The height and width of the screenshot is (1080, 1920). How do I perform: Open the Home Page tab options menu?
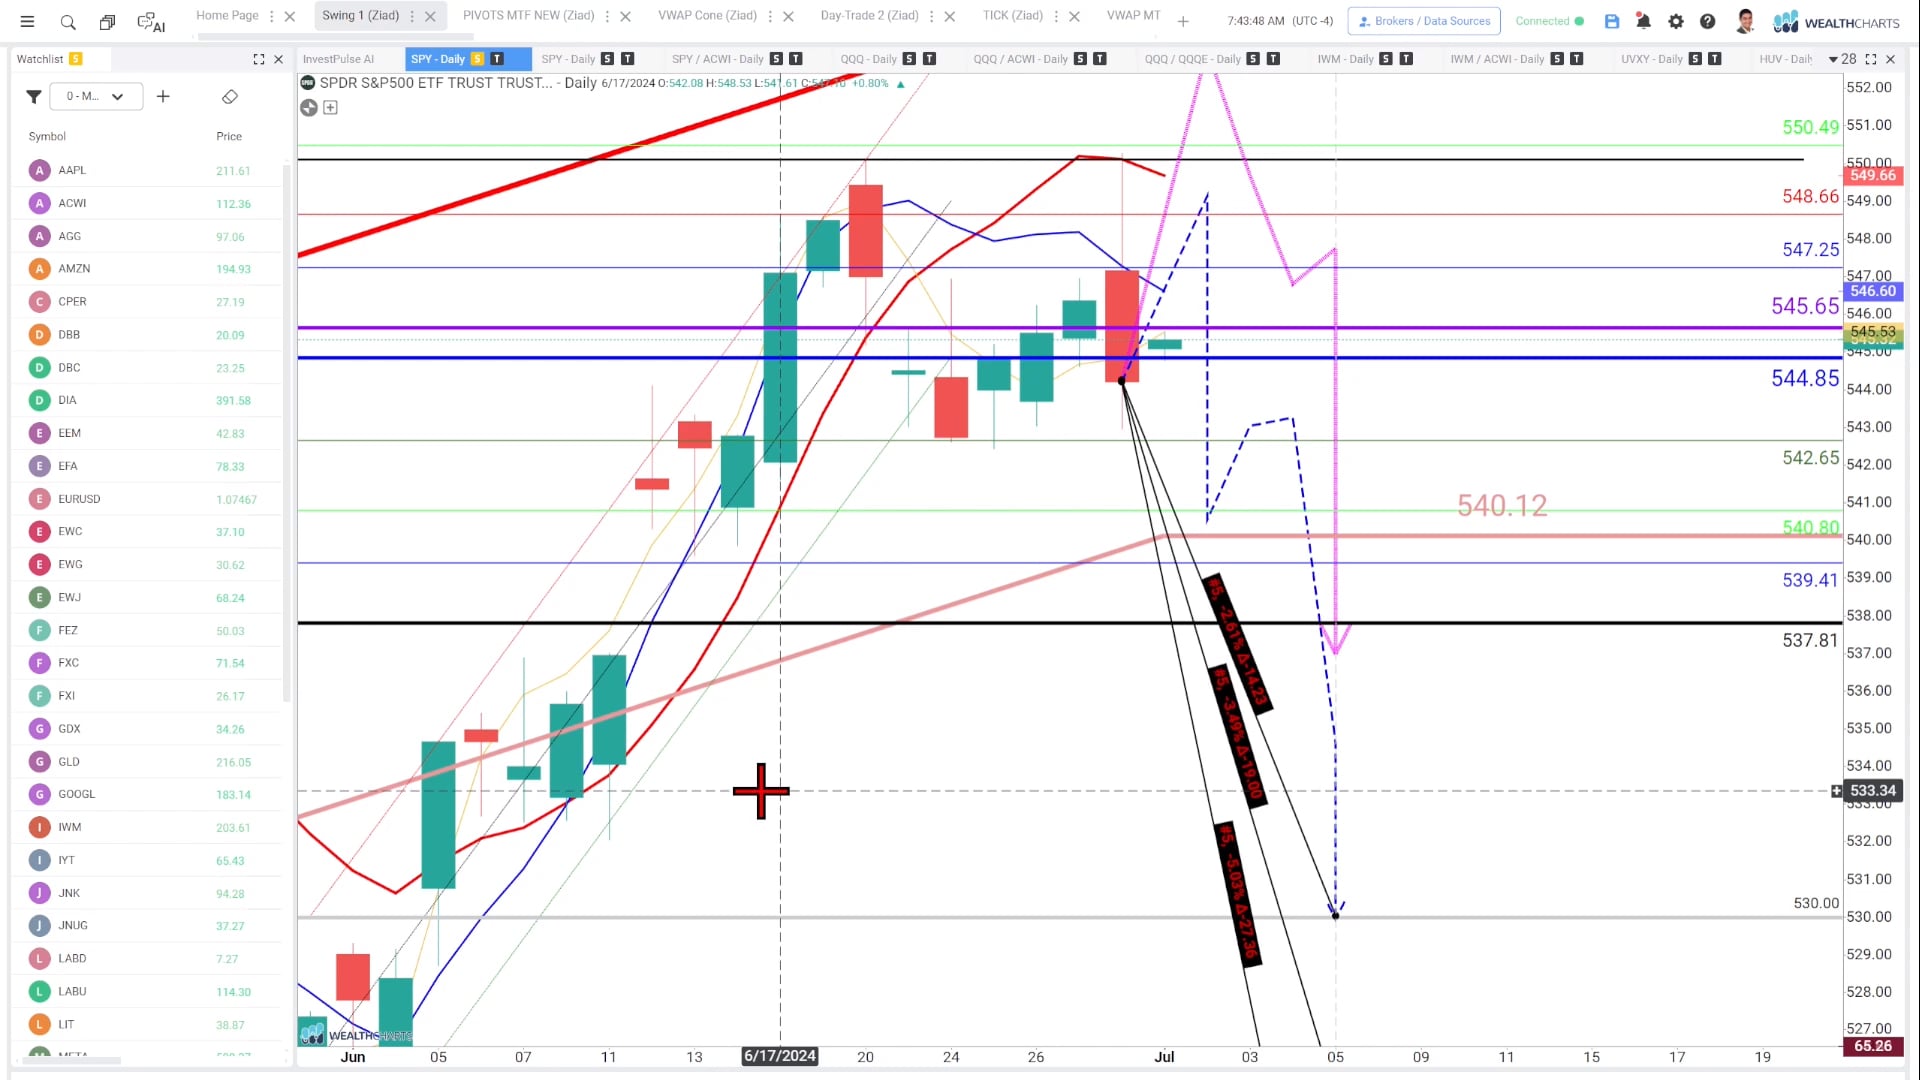pyautogui.click(x=272, y=16)
